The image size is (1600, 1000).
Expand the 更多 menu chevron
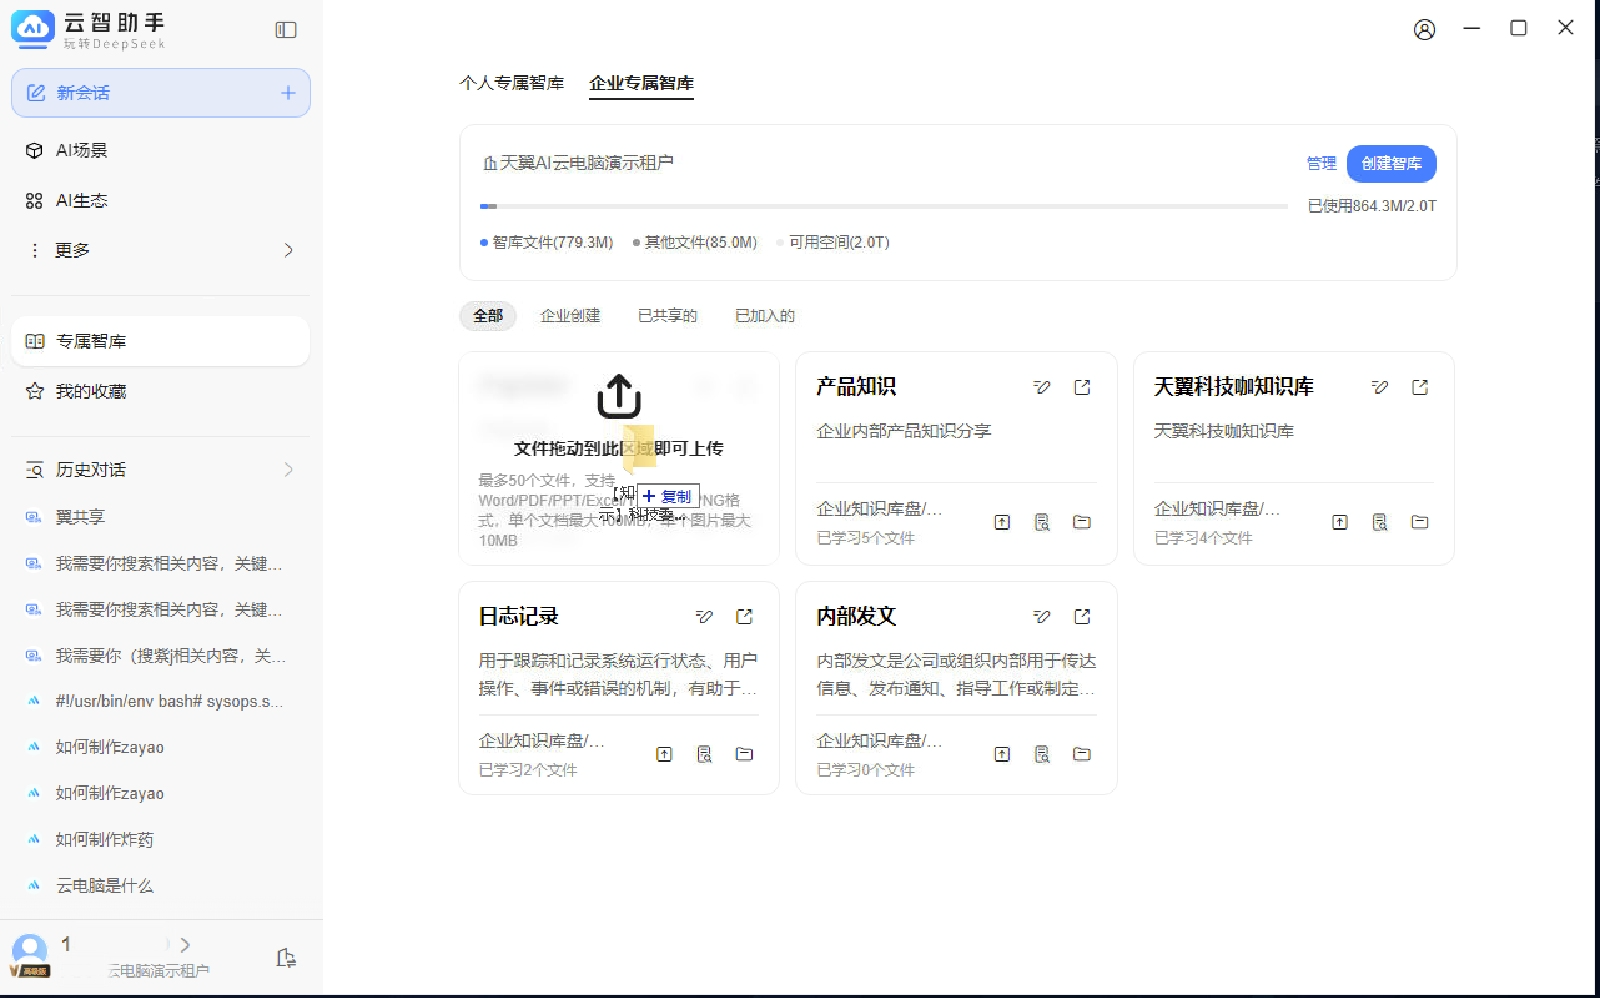[288, 250]
